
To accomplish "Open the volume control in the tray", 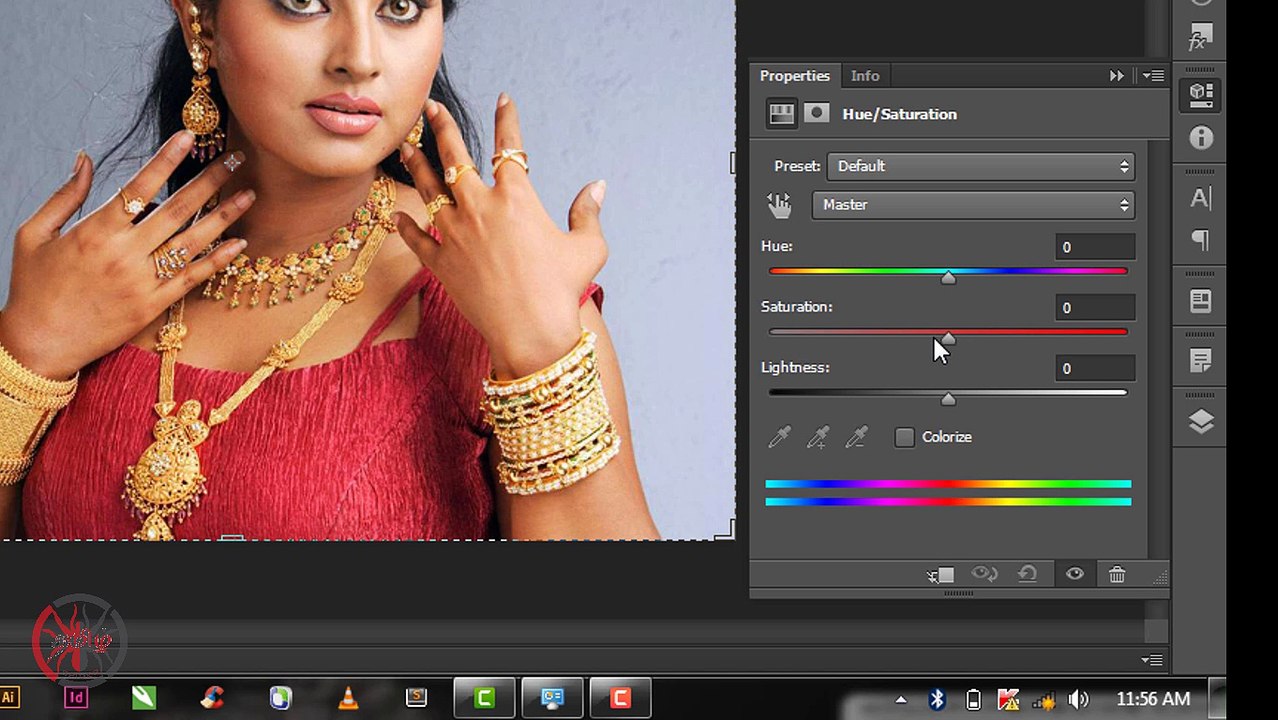I will click(1078, 699).
